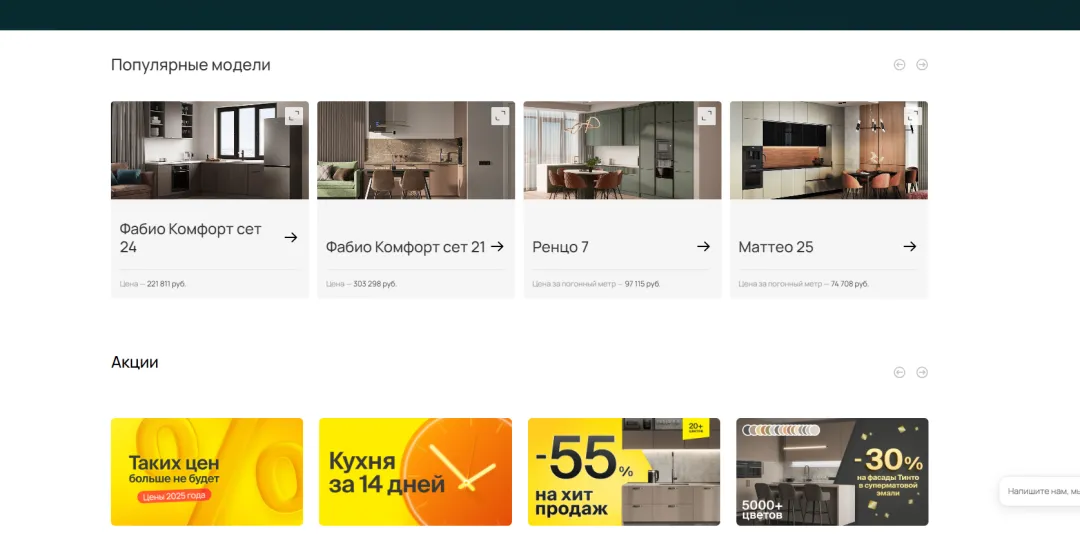Open the Ренцо 7 model link

(x=561, y=247)
